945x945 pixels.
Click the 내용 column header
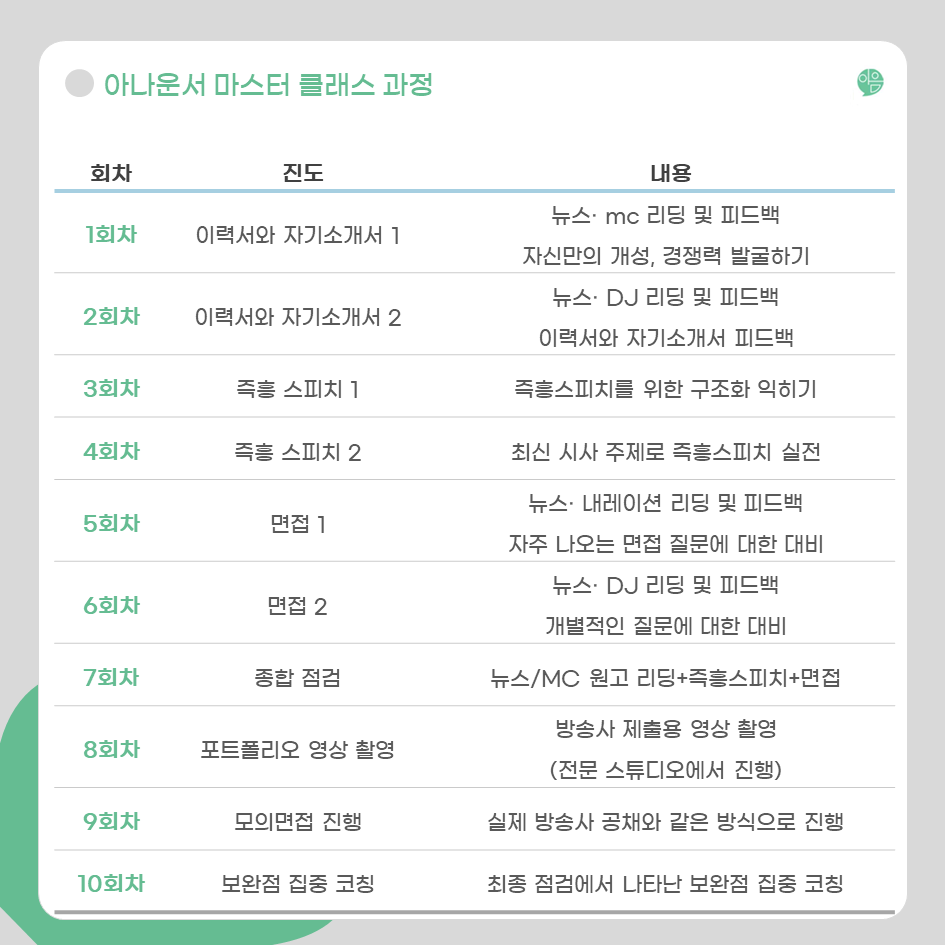[x=670, y=173]
